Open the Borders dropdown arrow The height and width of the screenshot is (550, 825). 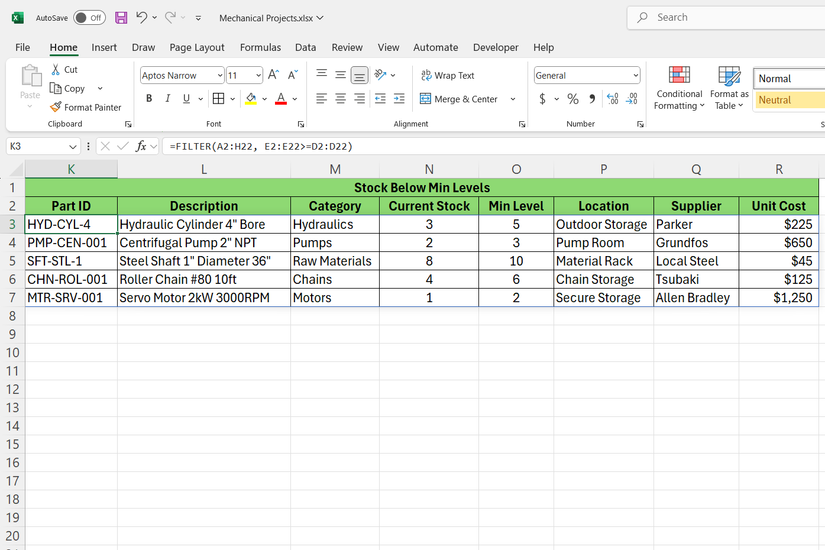233,99
